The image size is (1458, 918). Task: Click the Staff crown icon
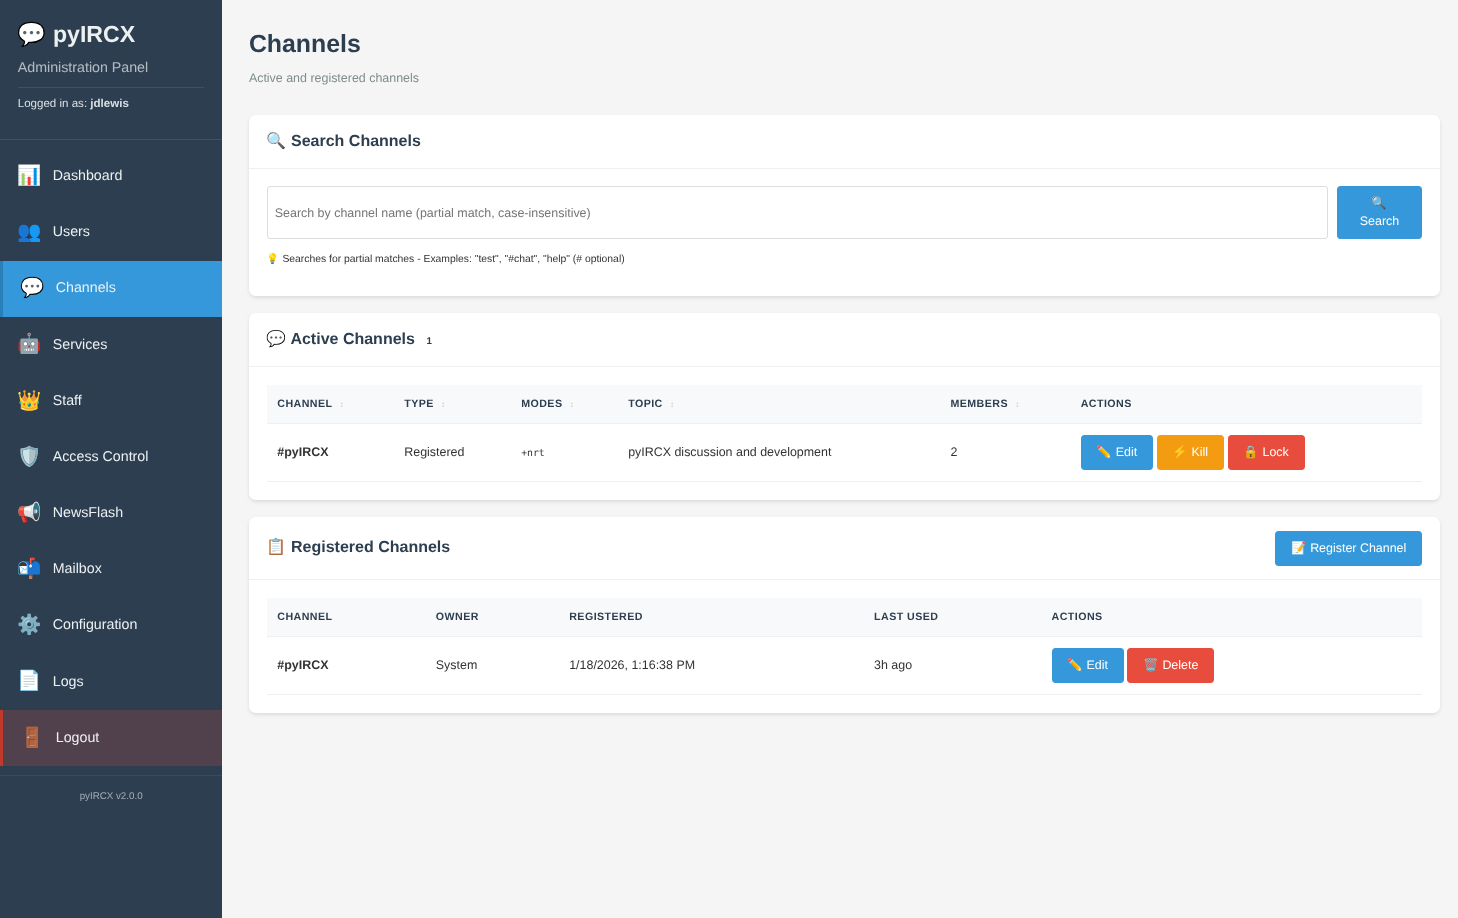(28, 399)
